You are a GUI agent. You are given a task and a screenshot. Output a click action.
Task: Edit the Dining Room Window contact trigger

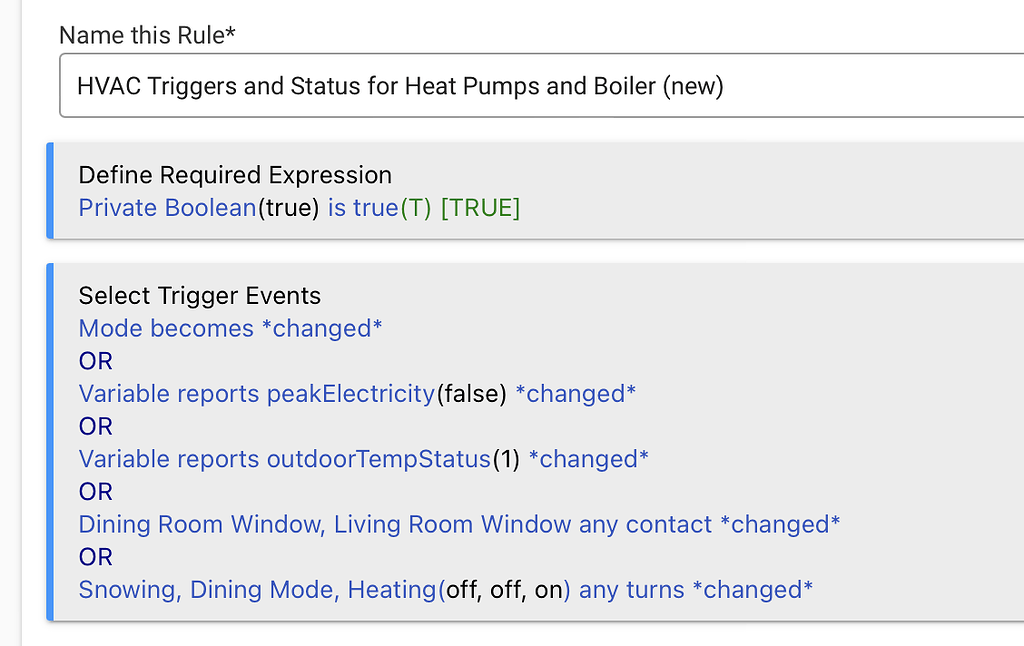[x=459, y=524]
